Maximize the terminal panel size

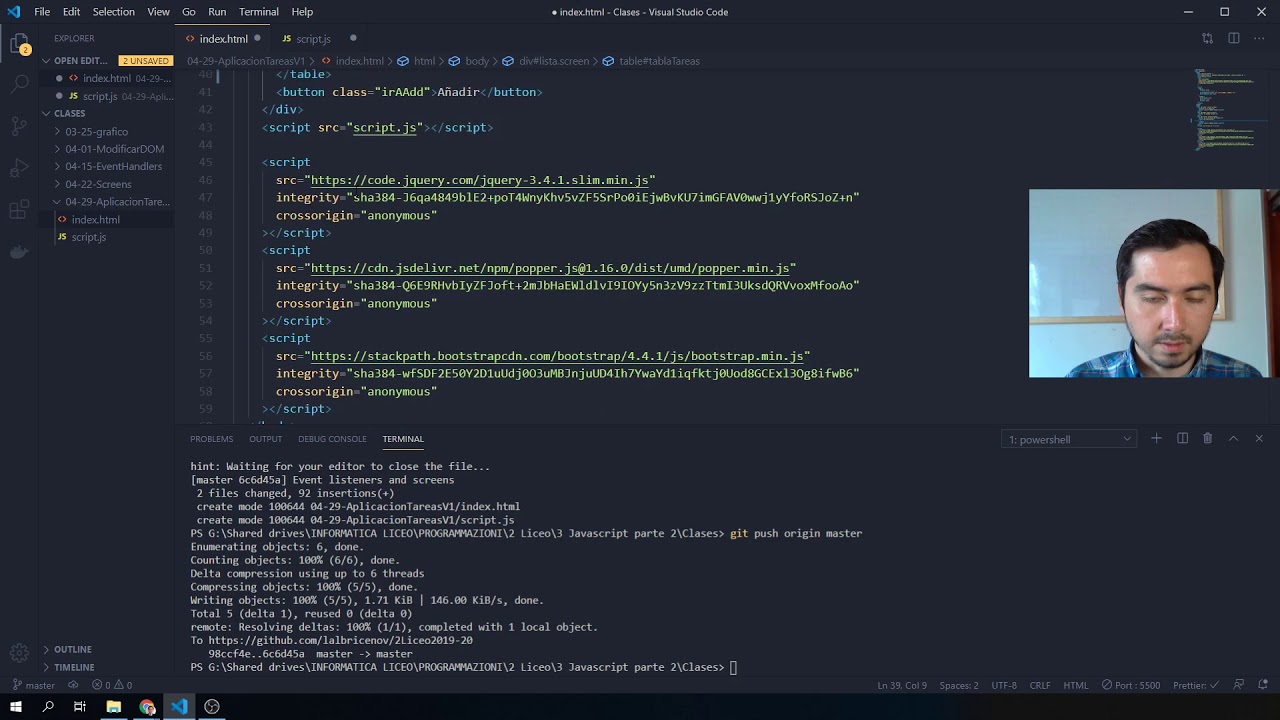coord(1233,439)
